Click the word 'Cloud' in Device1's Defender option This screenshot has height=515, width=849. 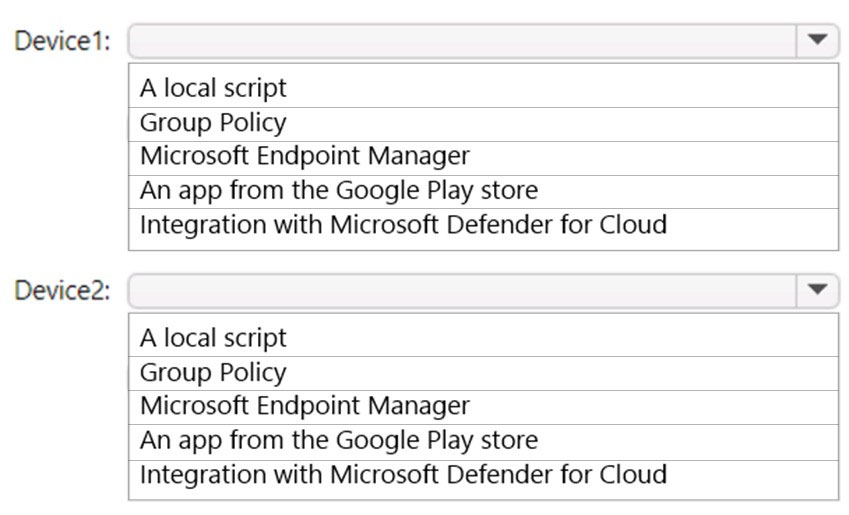coord(633,224)
